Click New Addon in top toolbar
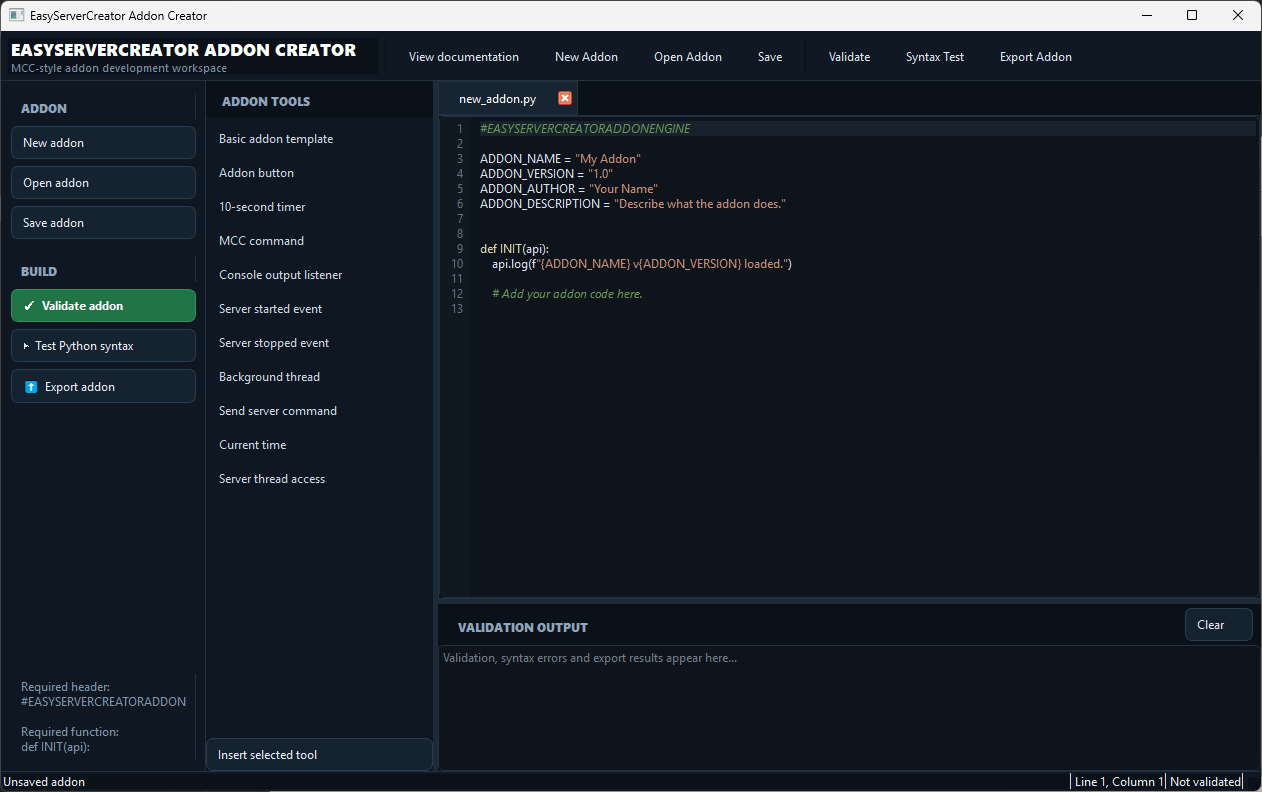1262x792 pixels. click(586, 57)
